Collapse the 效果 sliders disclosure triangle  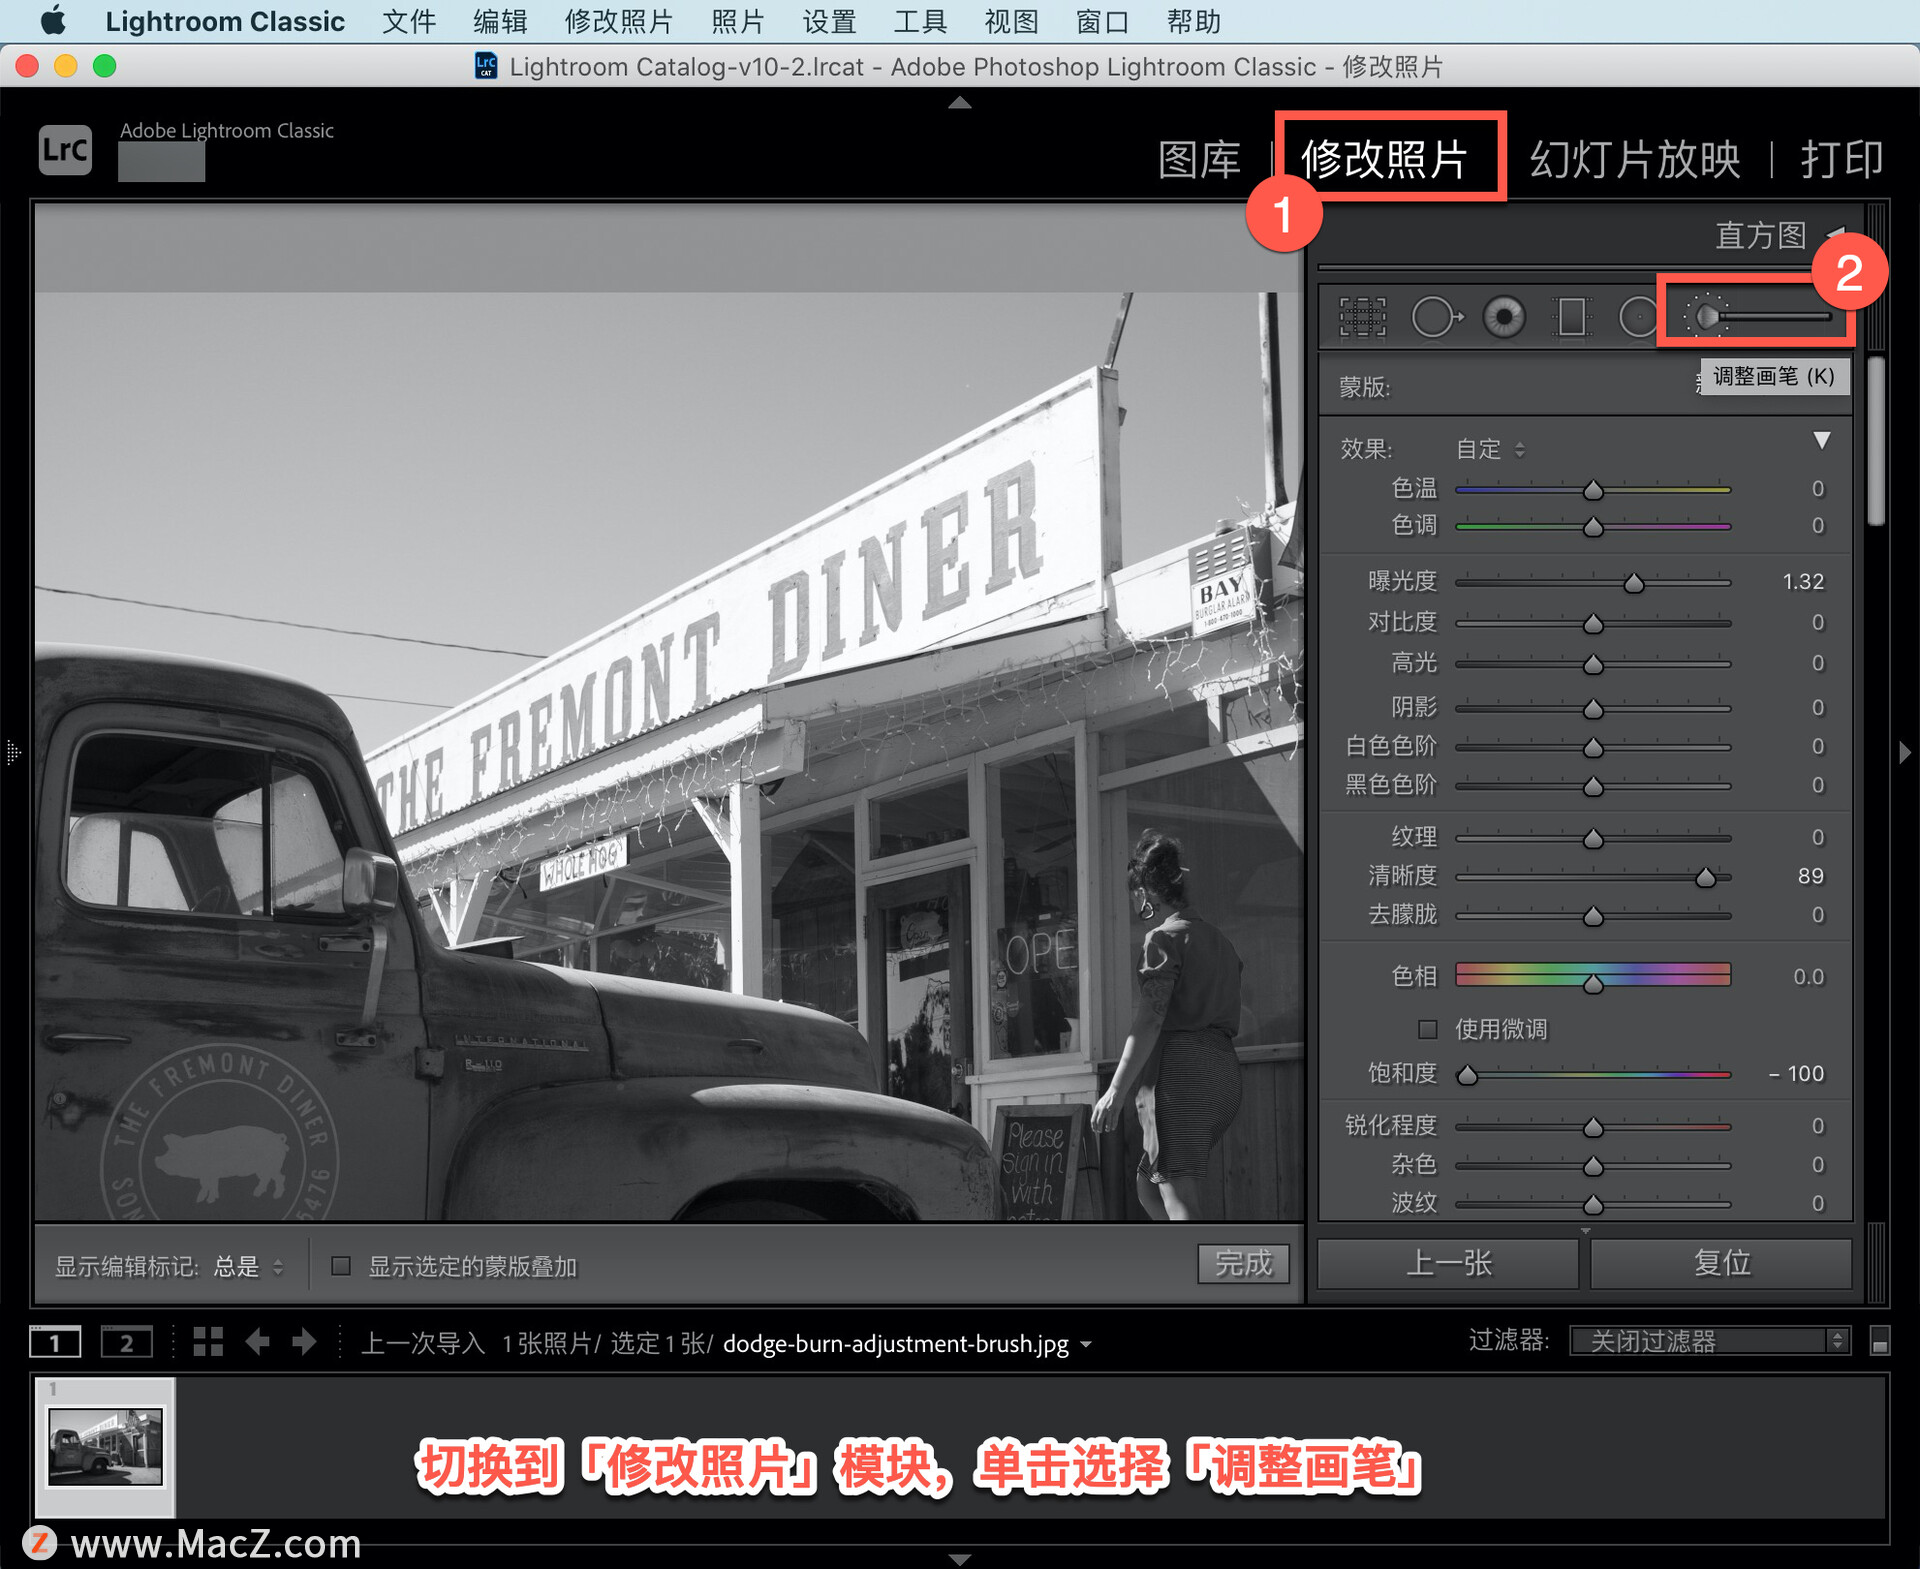coord(1822,440)
